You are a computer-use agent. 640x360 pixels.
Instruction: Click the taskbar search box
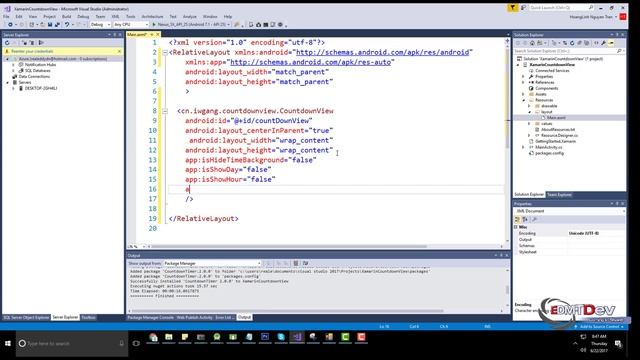click(72, 344)
